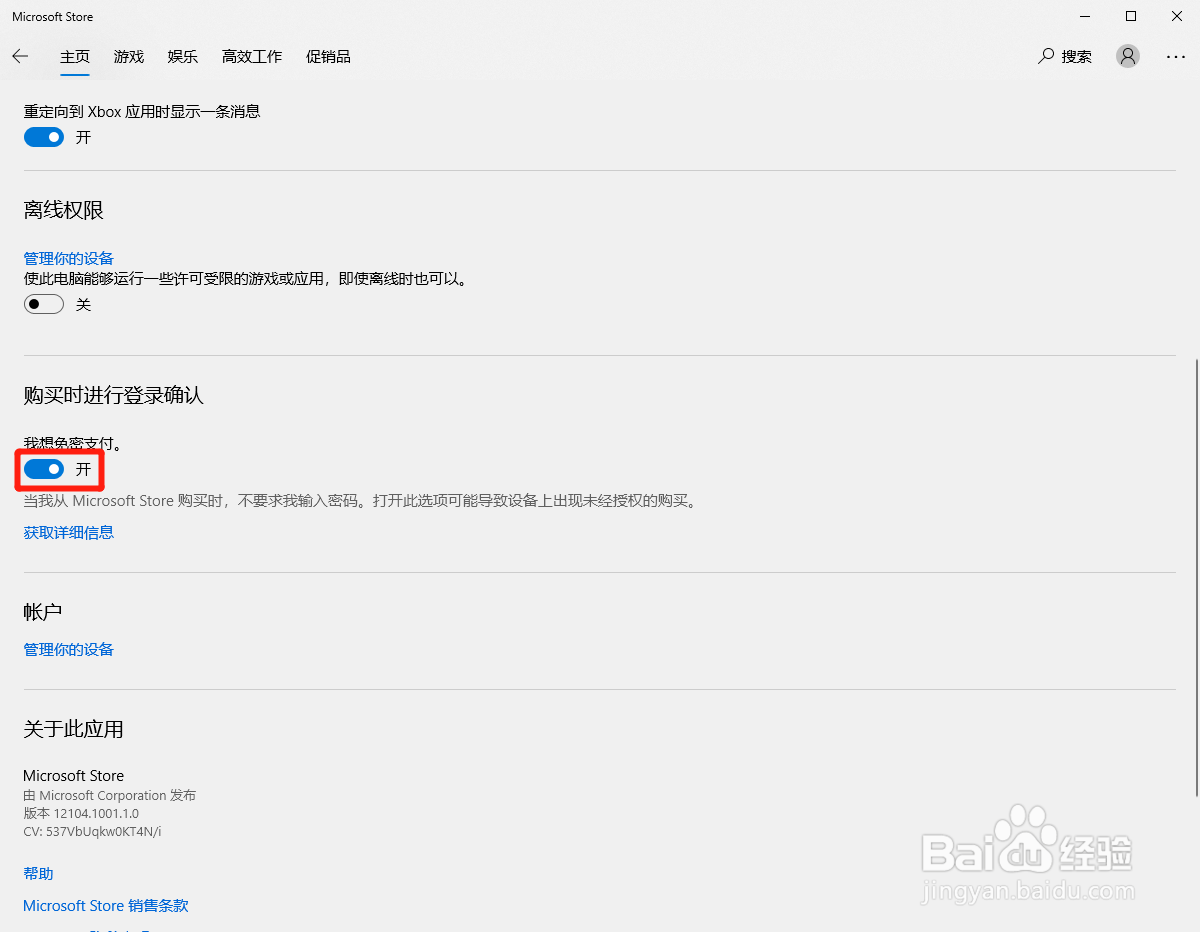Click the vertical scrollbar thumb
This screenshot has height=932, width=1200.
(1196, 576)
